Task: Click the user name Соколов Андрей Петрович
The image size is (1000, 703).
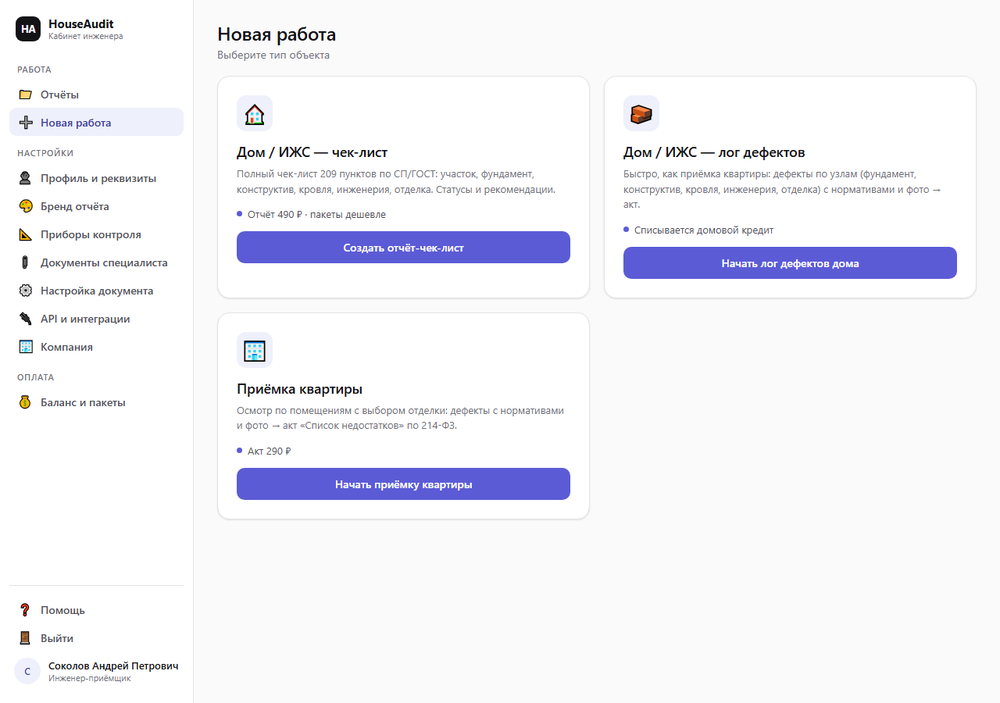Action: 114,666
